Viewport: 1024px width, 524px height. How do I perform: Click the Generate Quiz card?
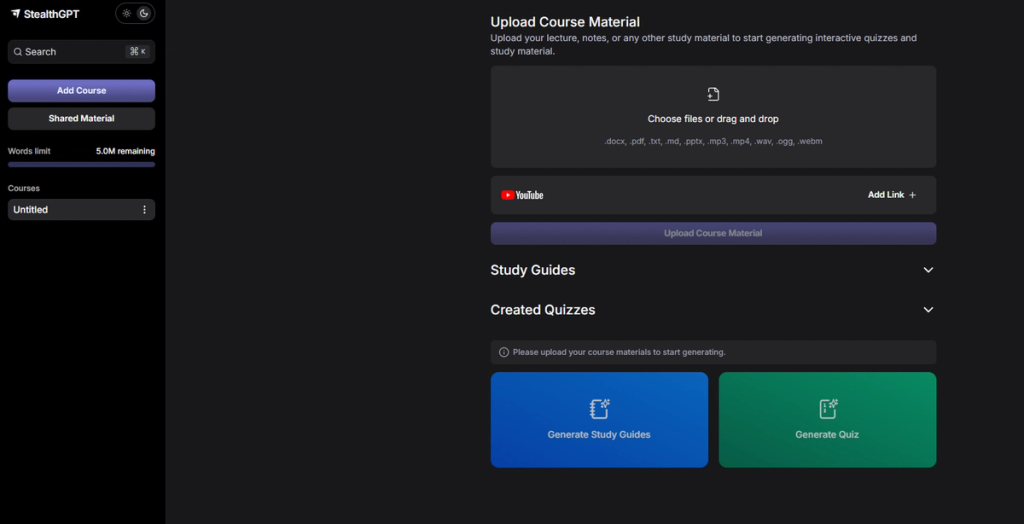(827, 420)
